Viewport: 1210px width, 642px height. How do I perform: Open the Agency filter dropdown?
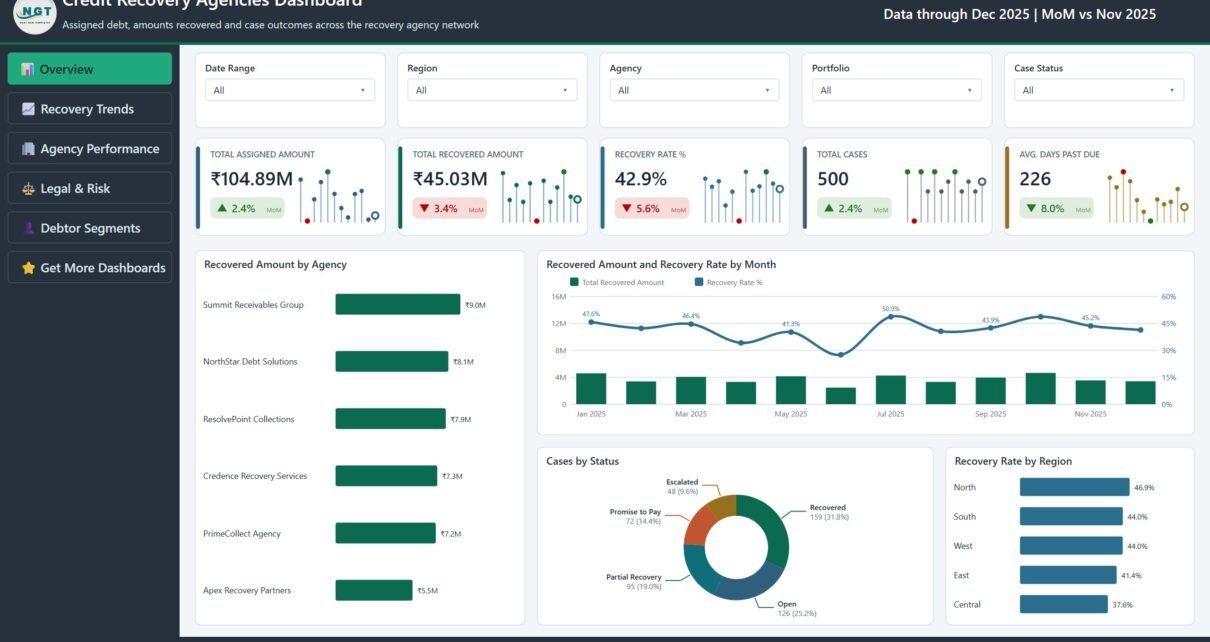[695, 90]
